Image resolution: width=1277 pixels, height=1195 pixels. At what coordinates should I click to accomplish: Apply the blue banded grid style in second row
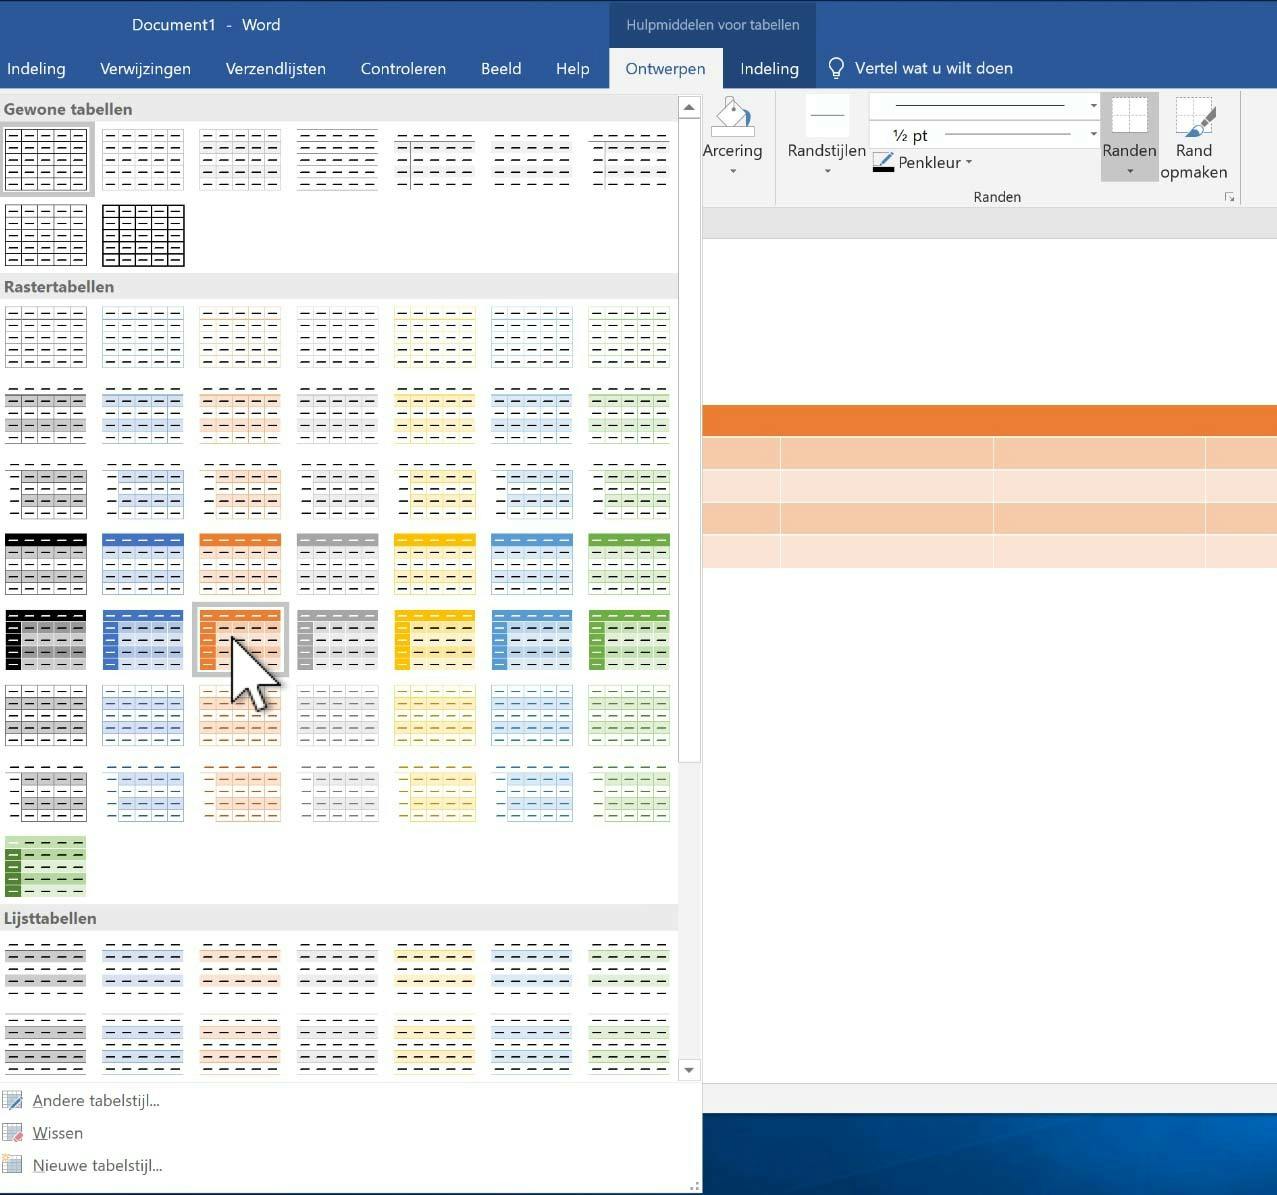pos(143,415)
